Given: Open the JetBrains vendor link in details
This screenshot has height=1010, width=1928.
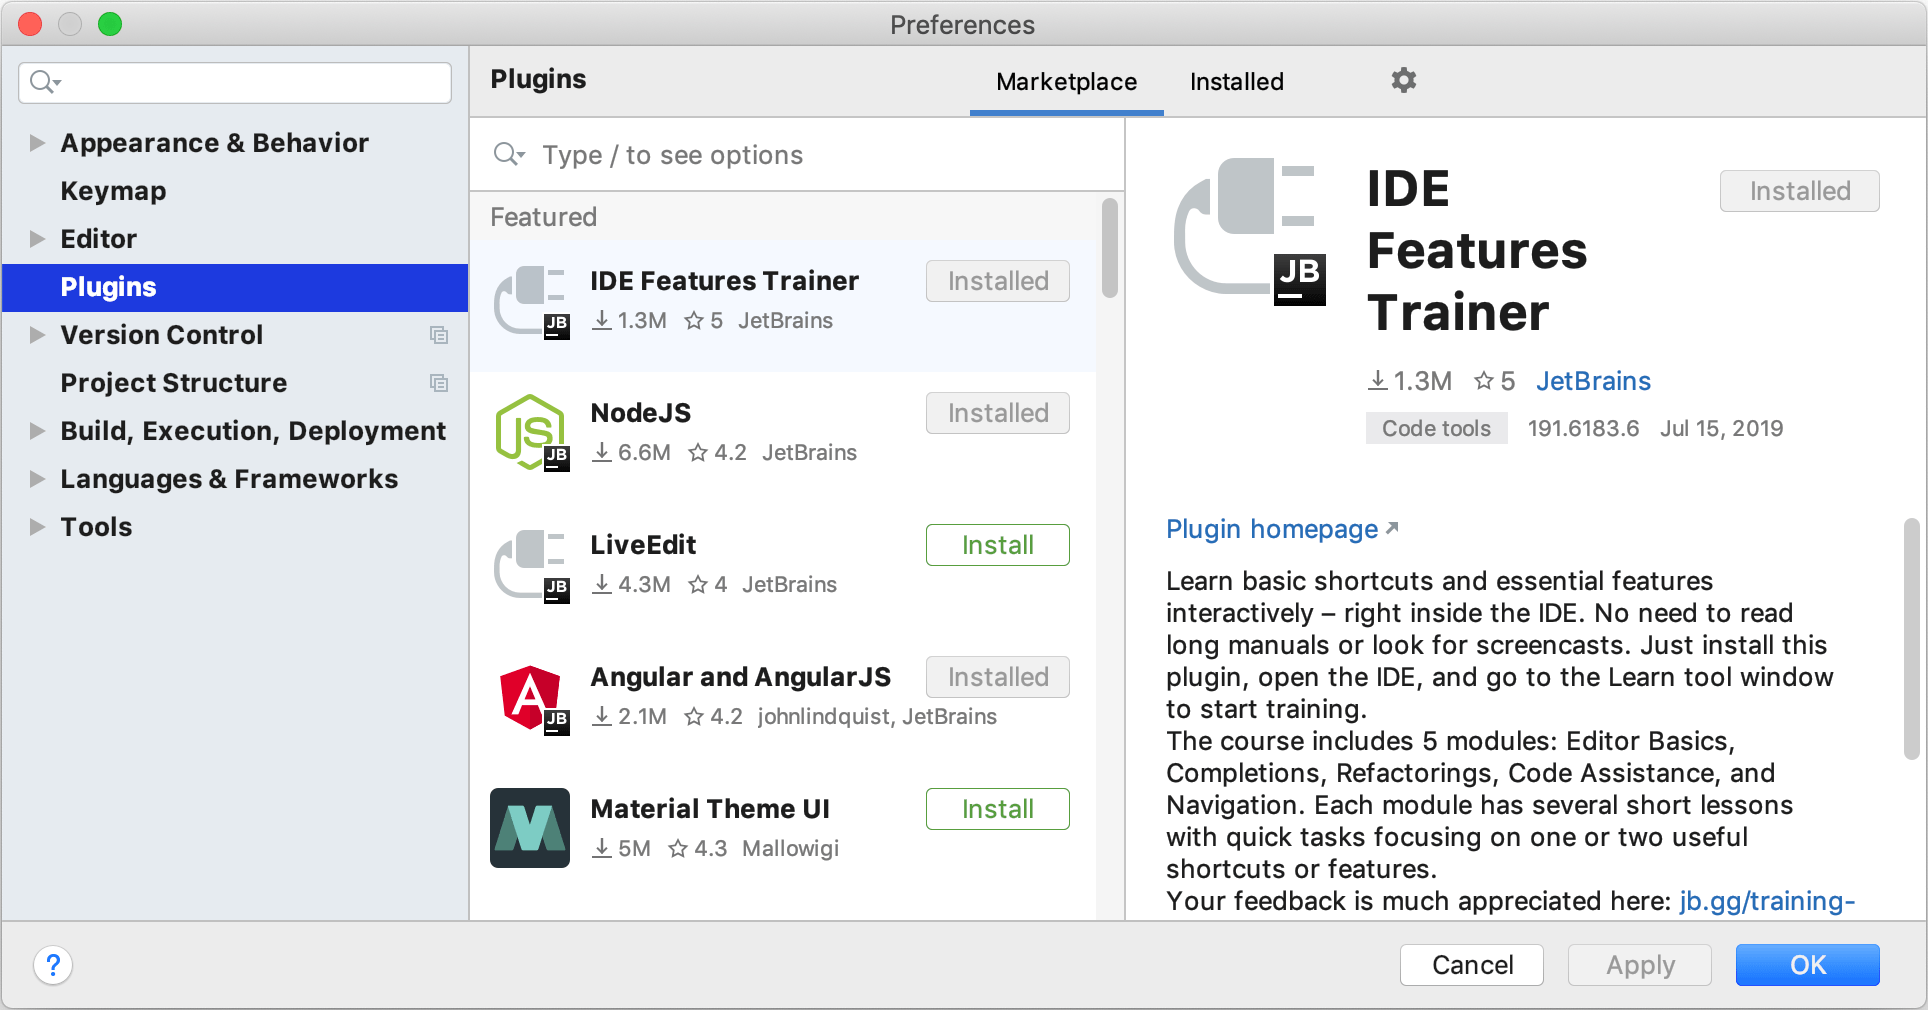Looking at the screenshot, I should click(x=1593, y=381).
